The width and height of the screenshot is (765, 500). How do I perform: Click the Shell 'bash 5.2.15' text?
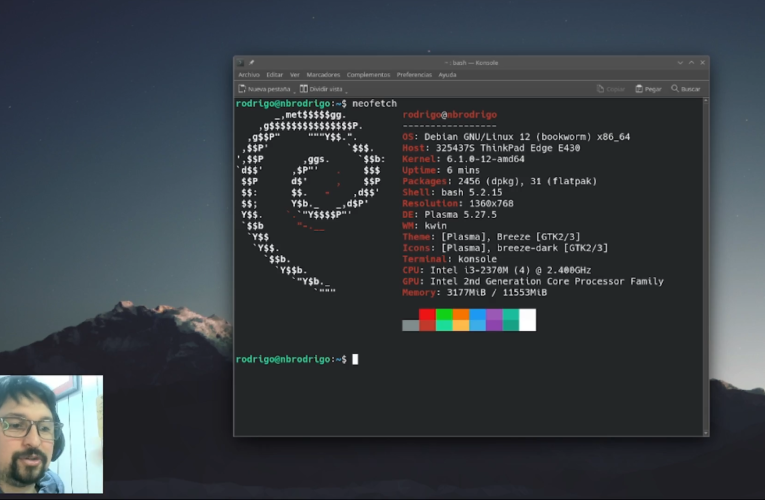[x=471, y=192]
